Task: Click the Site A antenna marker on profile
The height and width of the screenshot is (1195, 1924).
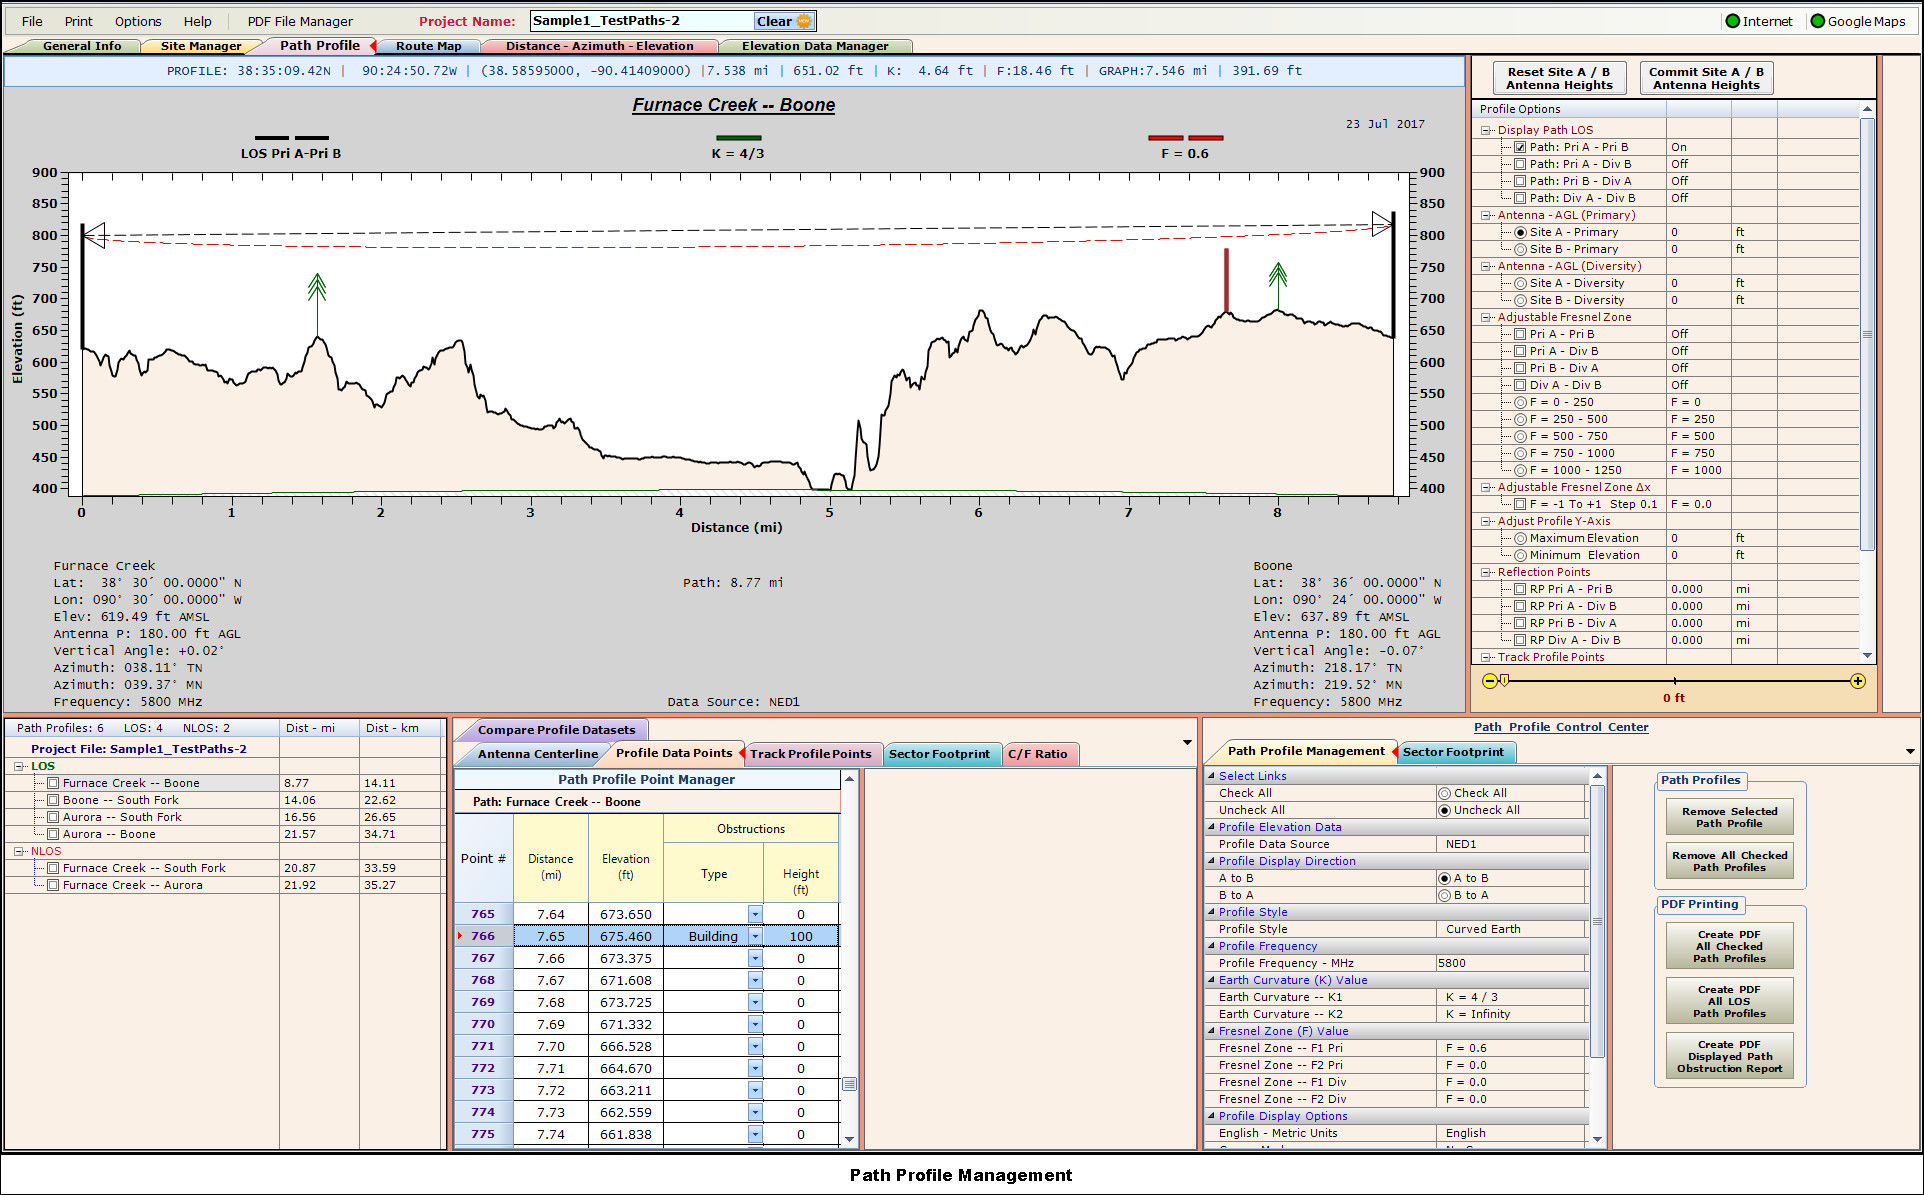Action: 93,235
